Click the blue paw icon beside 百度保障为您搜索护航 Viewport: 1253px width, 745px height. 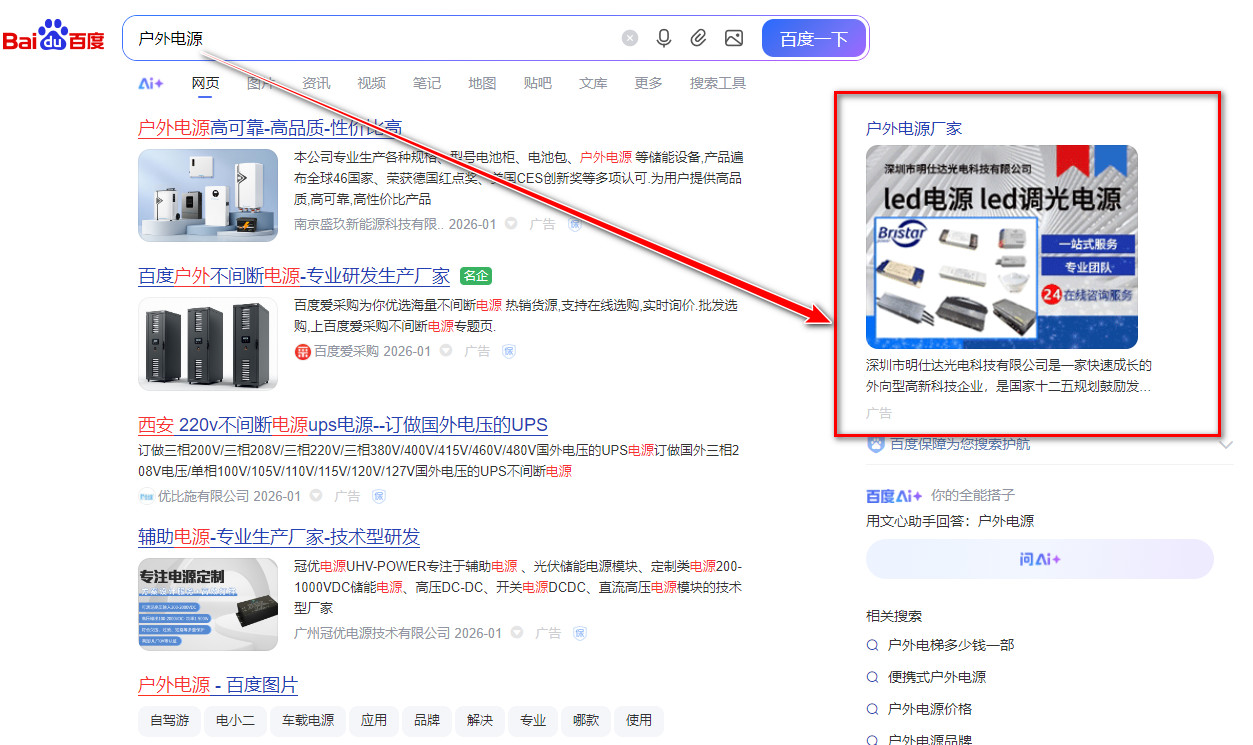[x=875, y=443]
